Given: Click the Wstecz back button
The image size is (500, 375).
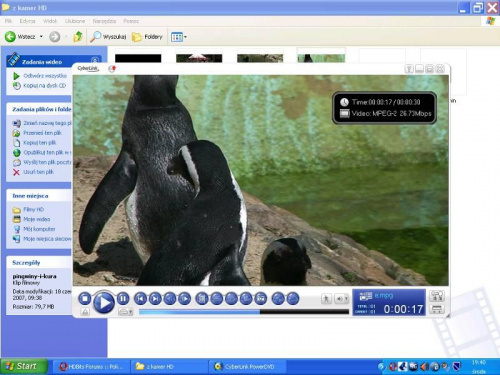Looking at the screenshot, I should (x=20, y=37).
